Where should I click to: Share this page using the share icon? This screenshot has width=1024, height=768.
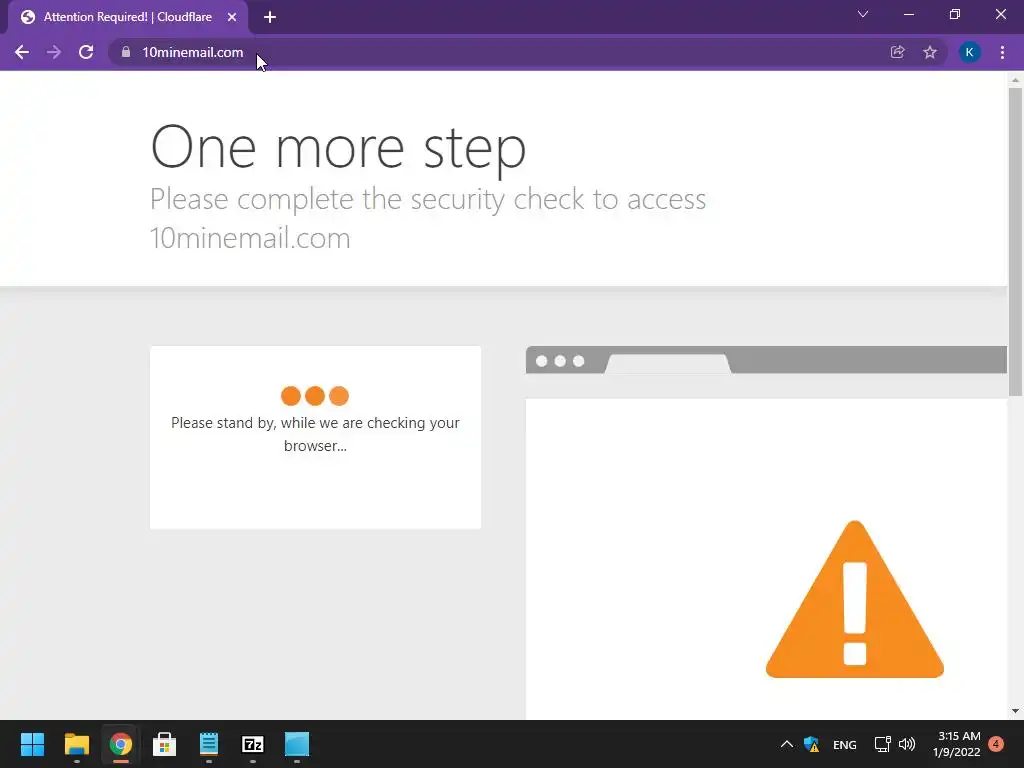coord(897,52)
